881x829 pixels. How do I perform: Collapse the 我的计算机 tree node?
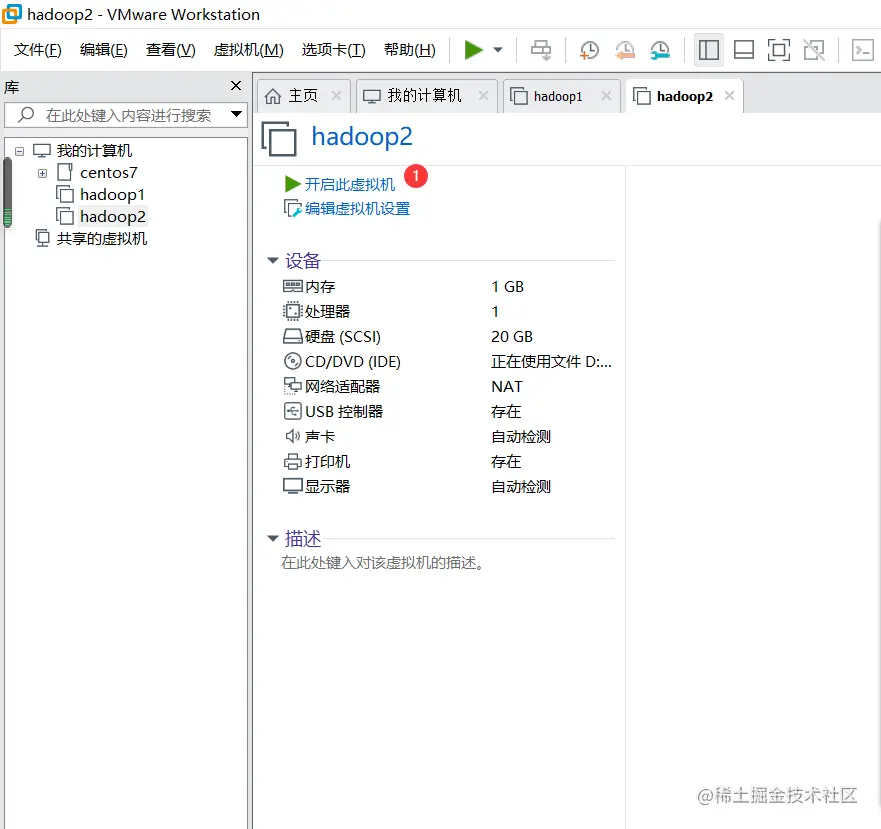pos(20,151)
